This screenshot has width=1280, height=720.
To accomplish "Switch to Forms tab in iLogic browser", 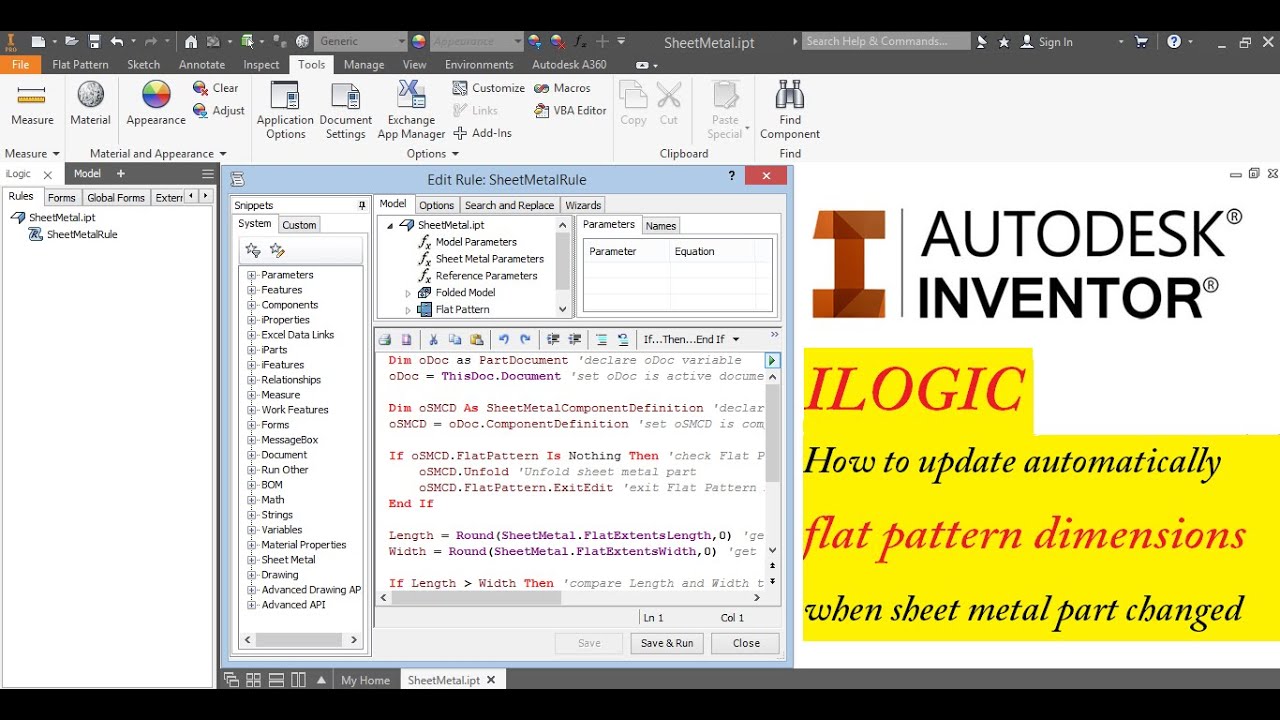I will pos(61,198).
